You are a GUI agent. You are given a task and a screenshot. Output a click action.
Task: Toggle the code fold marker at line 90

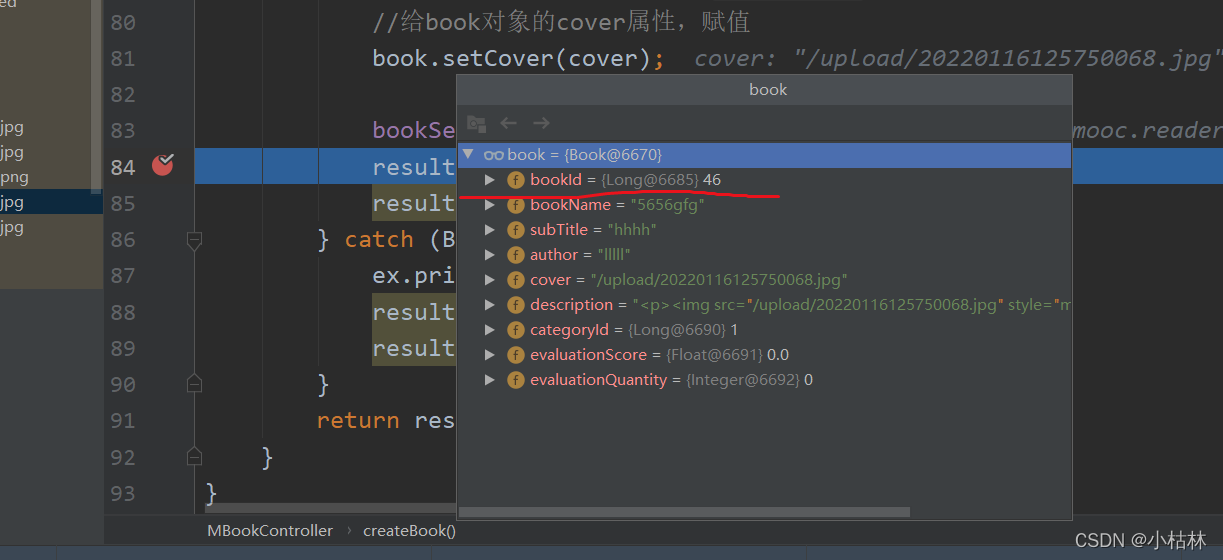pyautogui.click(x=195, y=384)
